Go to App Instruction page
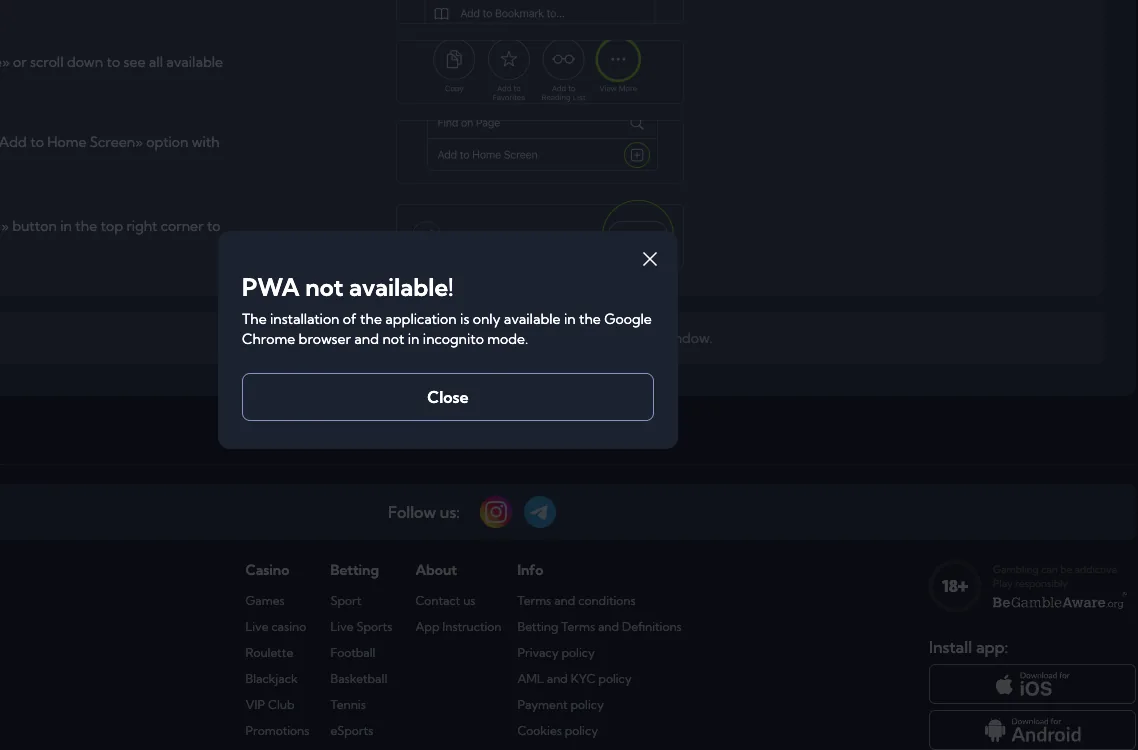This screenshot has height=750, width=1138. pos(458,627)
